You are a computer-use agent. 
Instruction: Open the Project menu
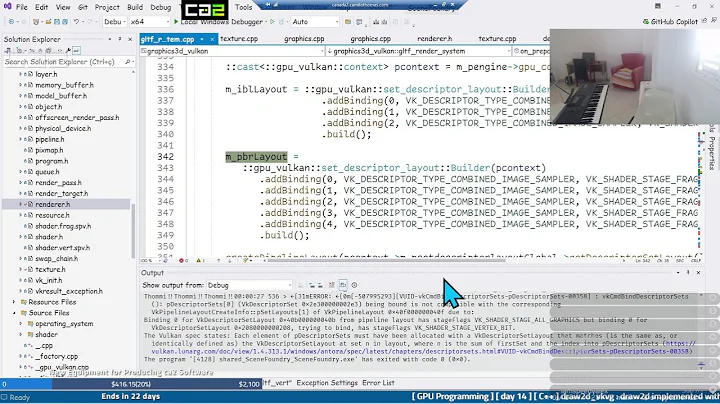click(x=107, y=7)
